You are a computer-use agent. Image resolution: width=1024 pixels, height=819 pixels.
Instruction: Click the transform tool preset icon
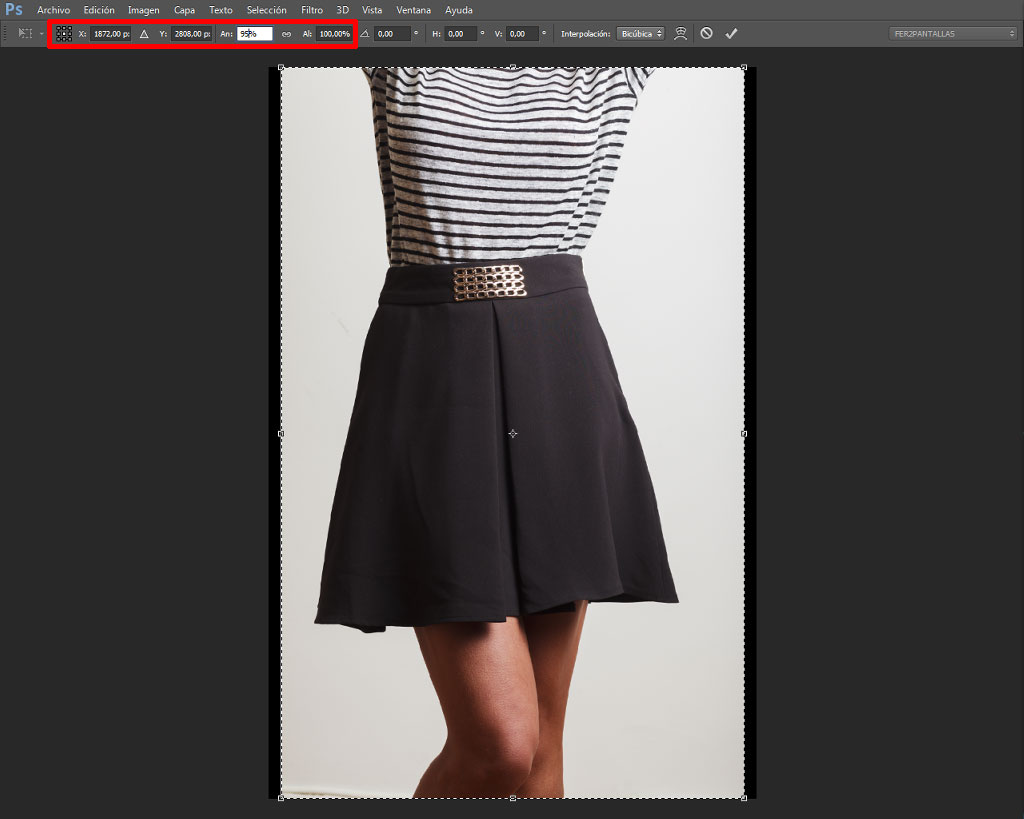(25, 33)
